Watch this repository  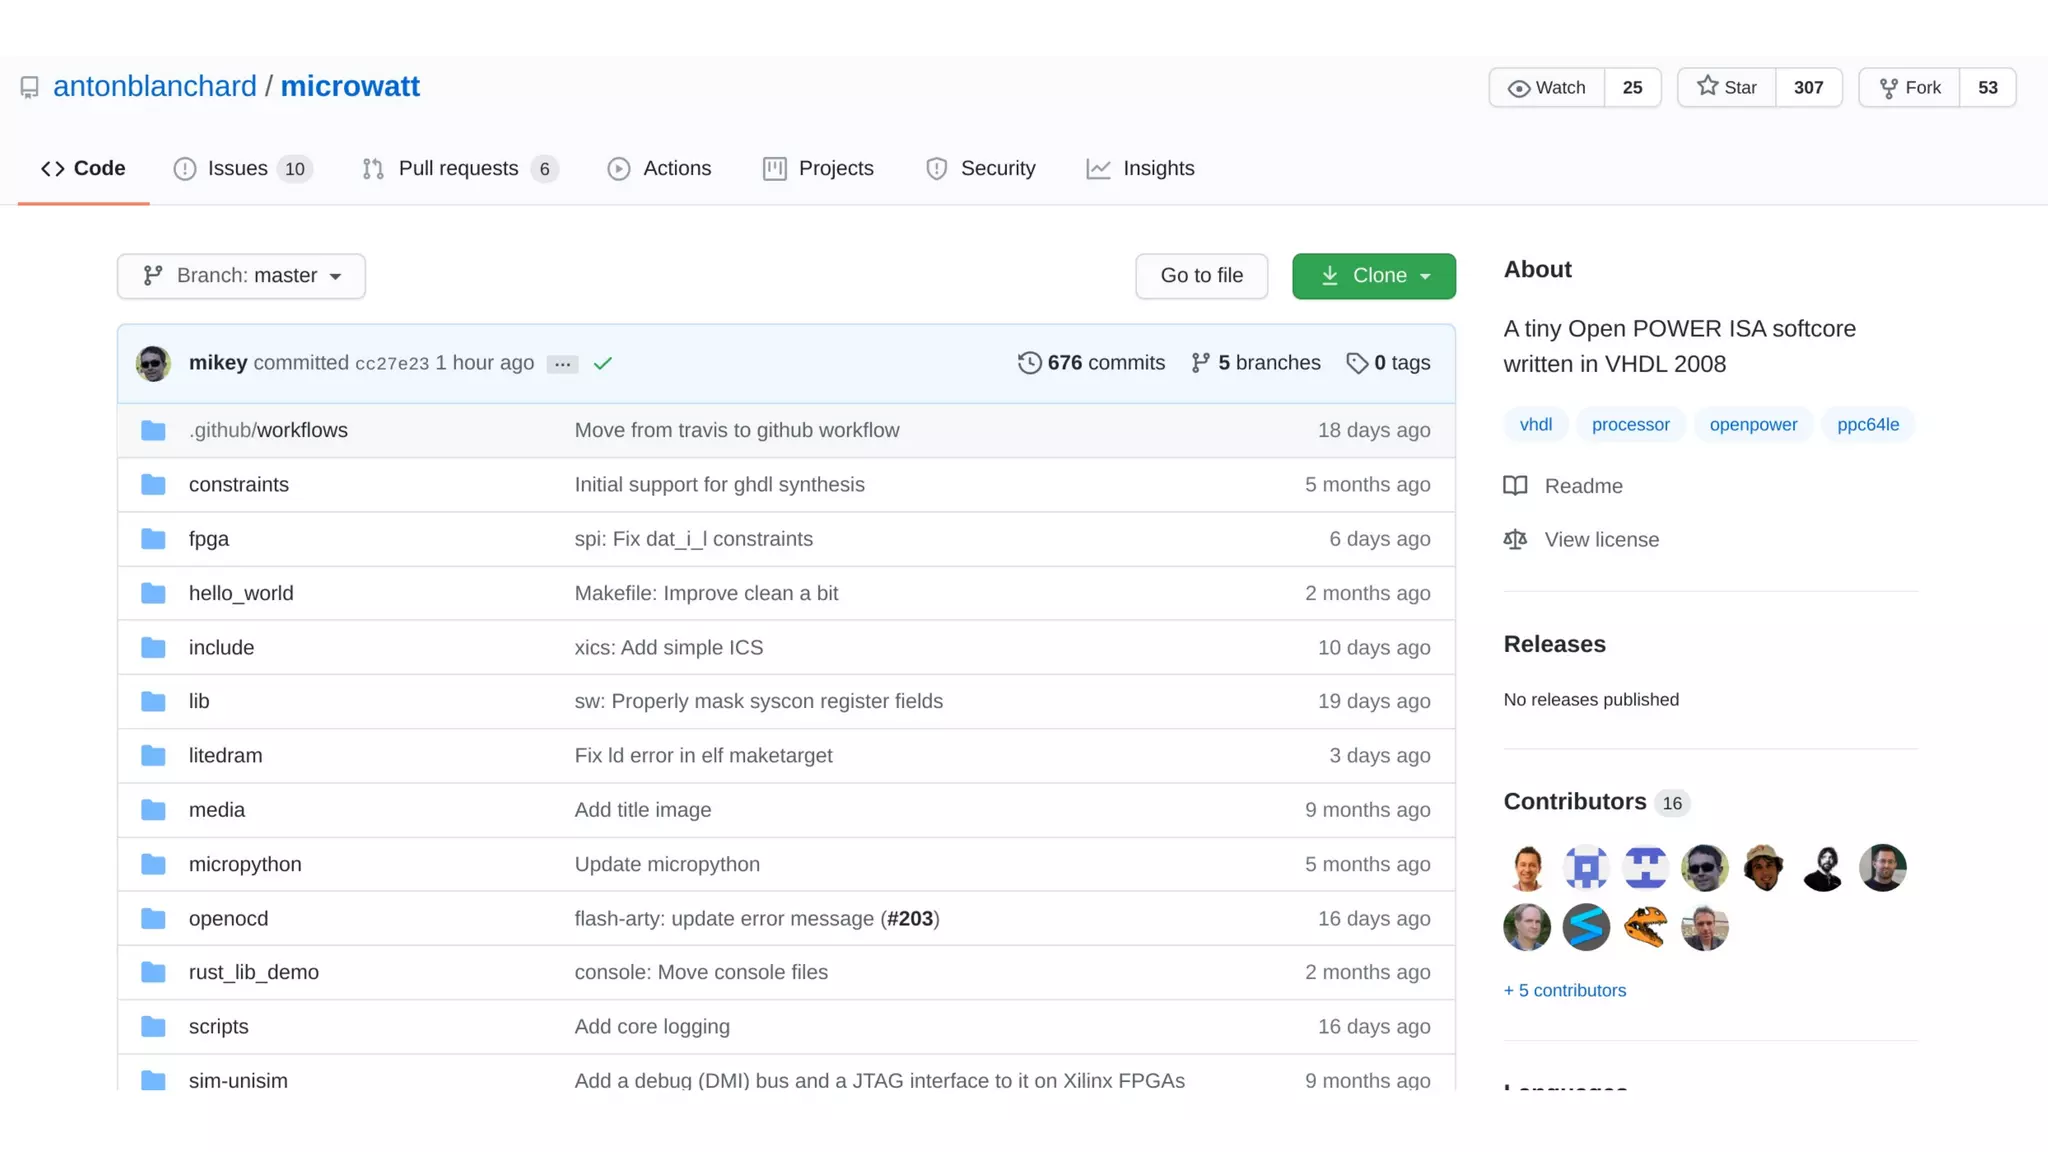[1547, 88]
